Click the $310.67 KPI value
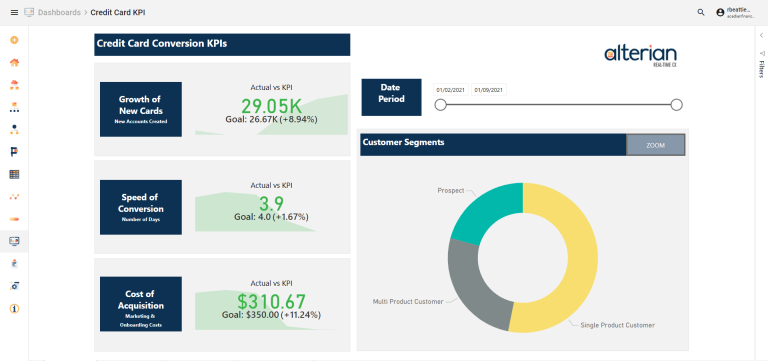 271,301
